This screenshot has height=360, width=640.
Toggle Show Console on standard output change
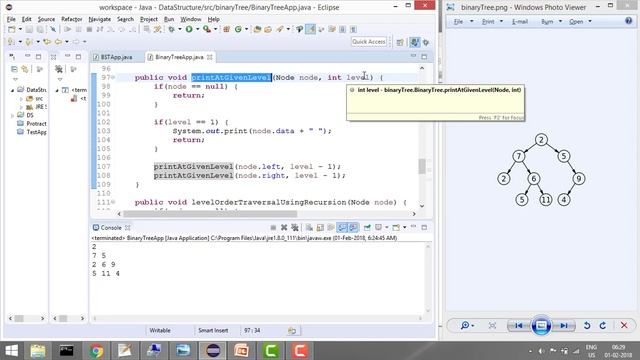342,227
